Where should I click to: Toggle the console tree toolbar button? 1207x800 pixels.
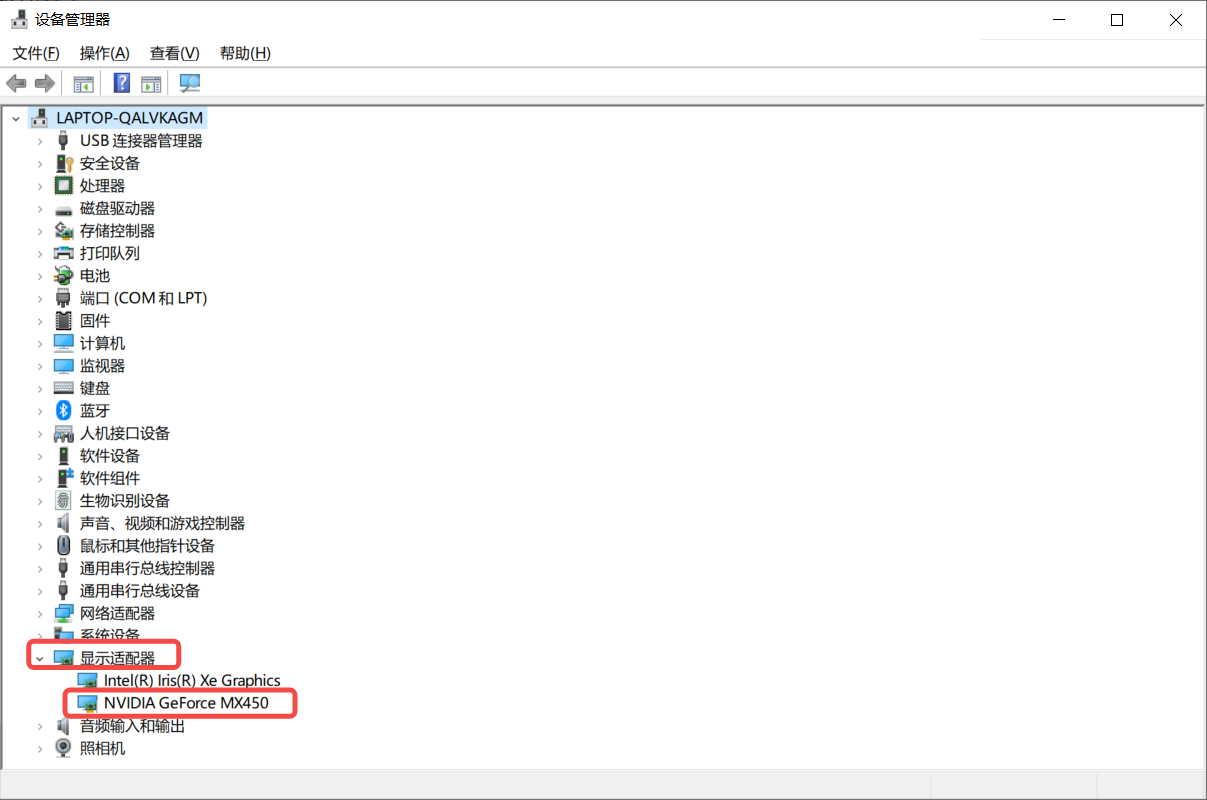pyautogui.click(x=83, y=83)
